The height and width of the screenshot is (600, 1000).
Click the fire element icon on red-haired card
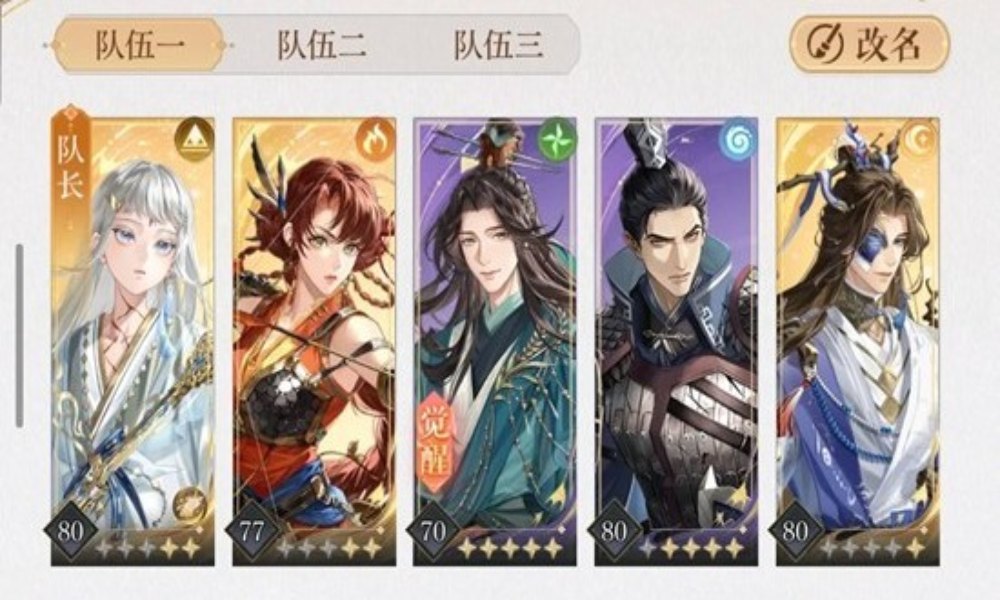374,140
